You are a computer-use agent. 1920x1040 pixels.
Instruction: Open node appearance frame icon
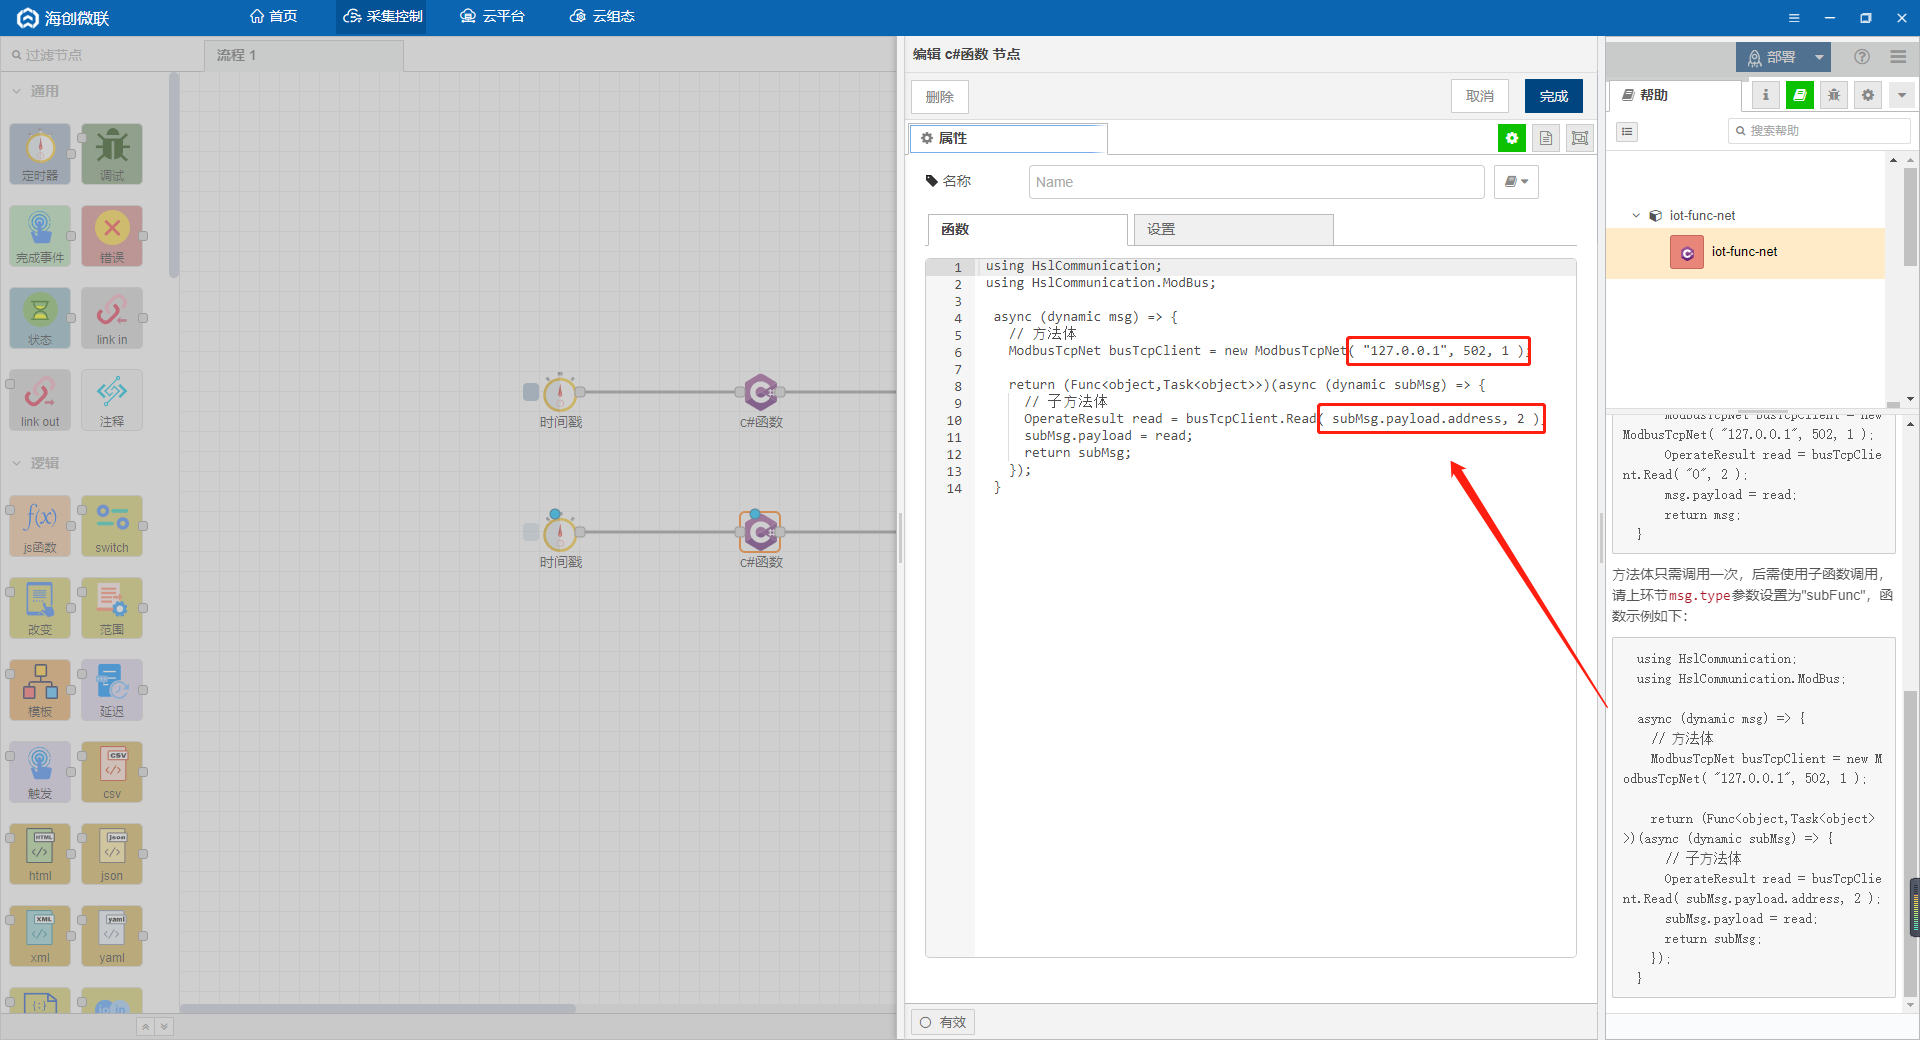pos(1580,138)
